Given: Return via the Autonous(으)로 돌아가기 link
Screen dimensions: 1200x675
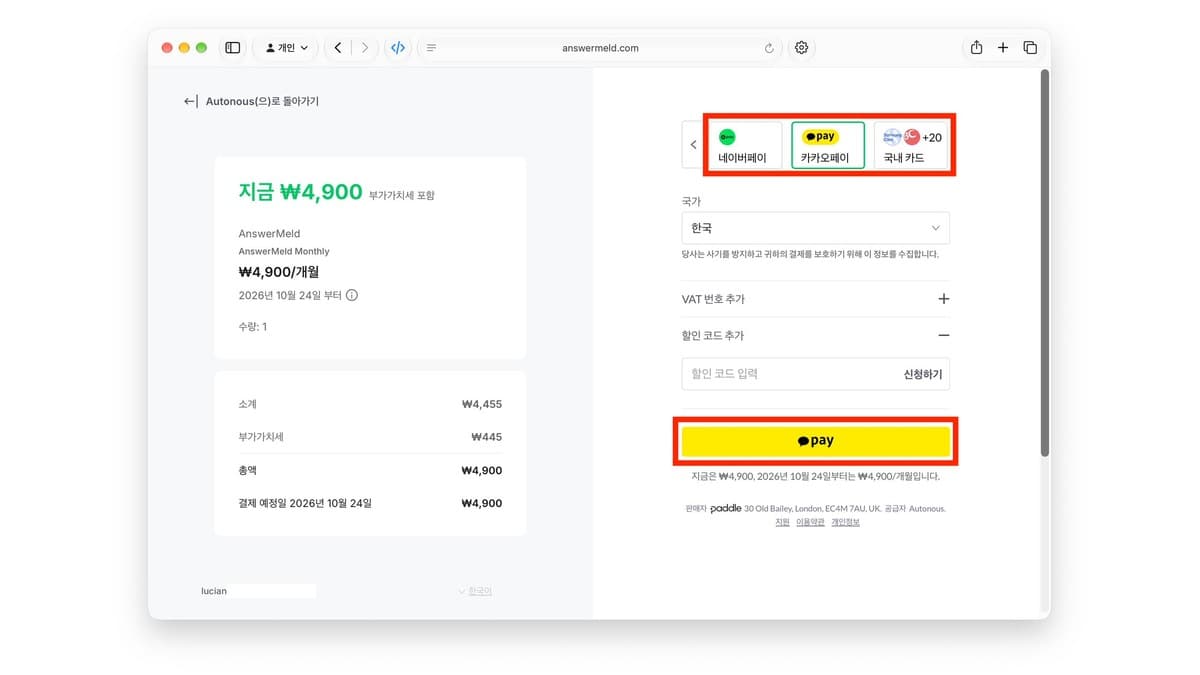Looking at the screenshot, I should (x=251, y=101).
